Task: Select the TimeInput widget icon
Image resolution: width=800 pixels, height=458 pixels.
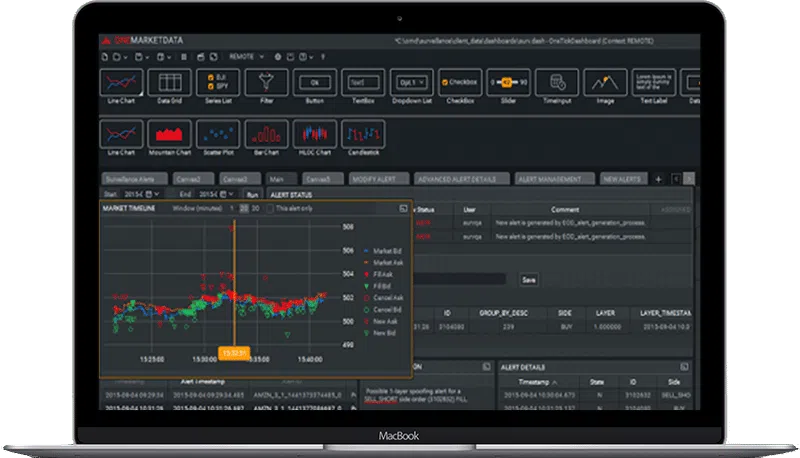Action: pyautogui.click(x=556, y=82)
